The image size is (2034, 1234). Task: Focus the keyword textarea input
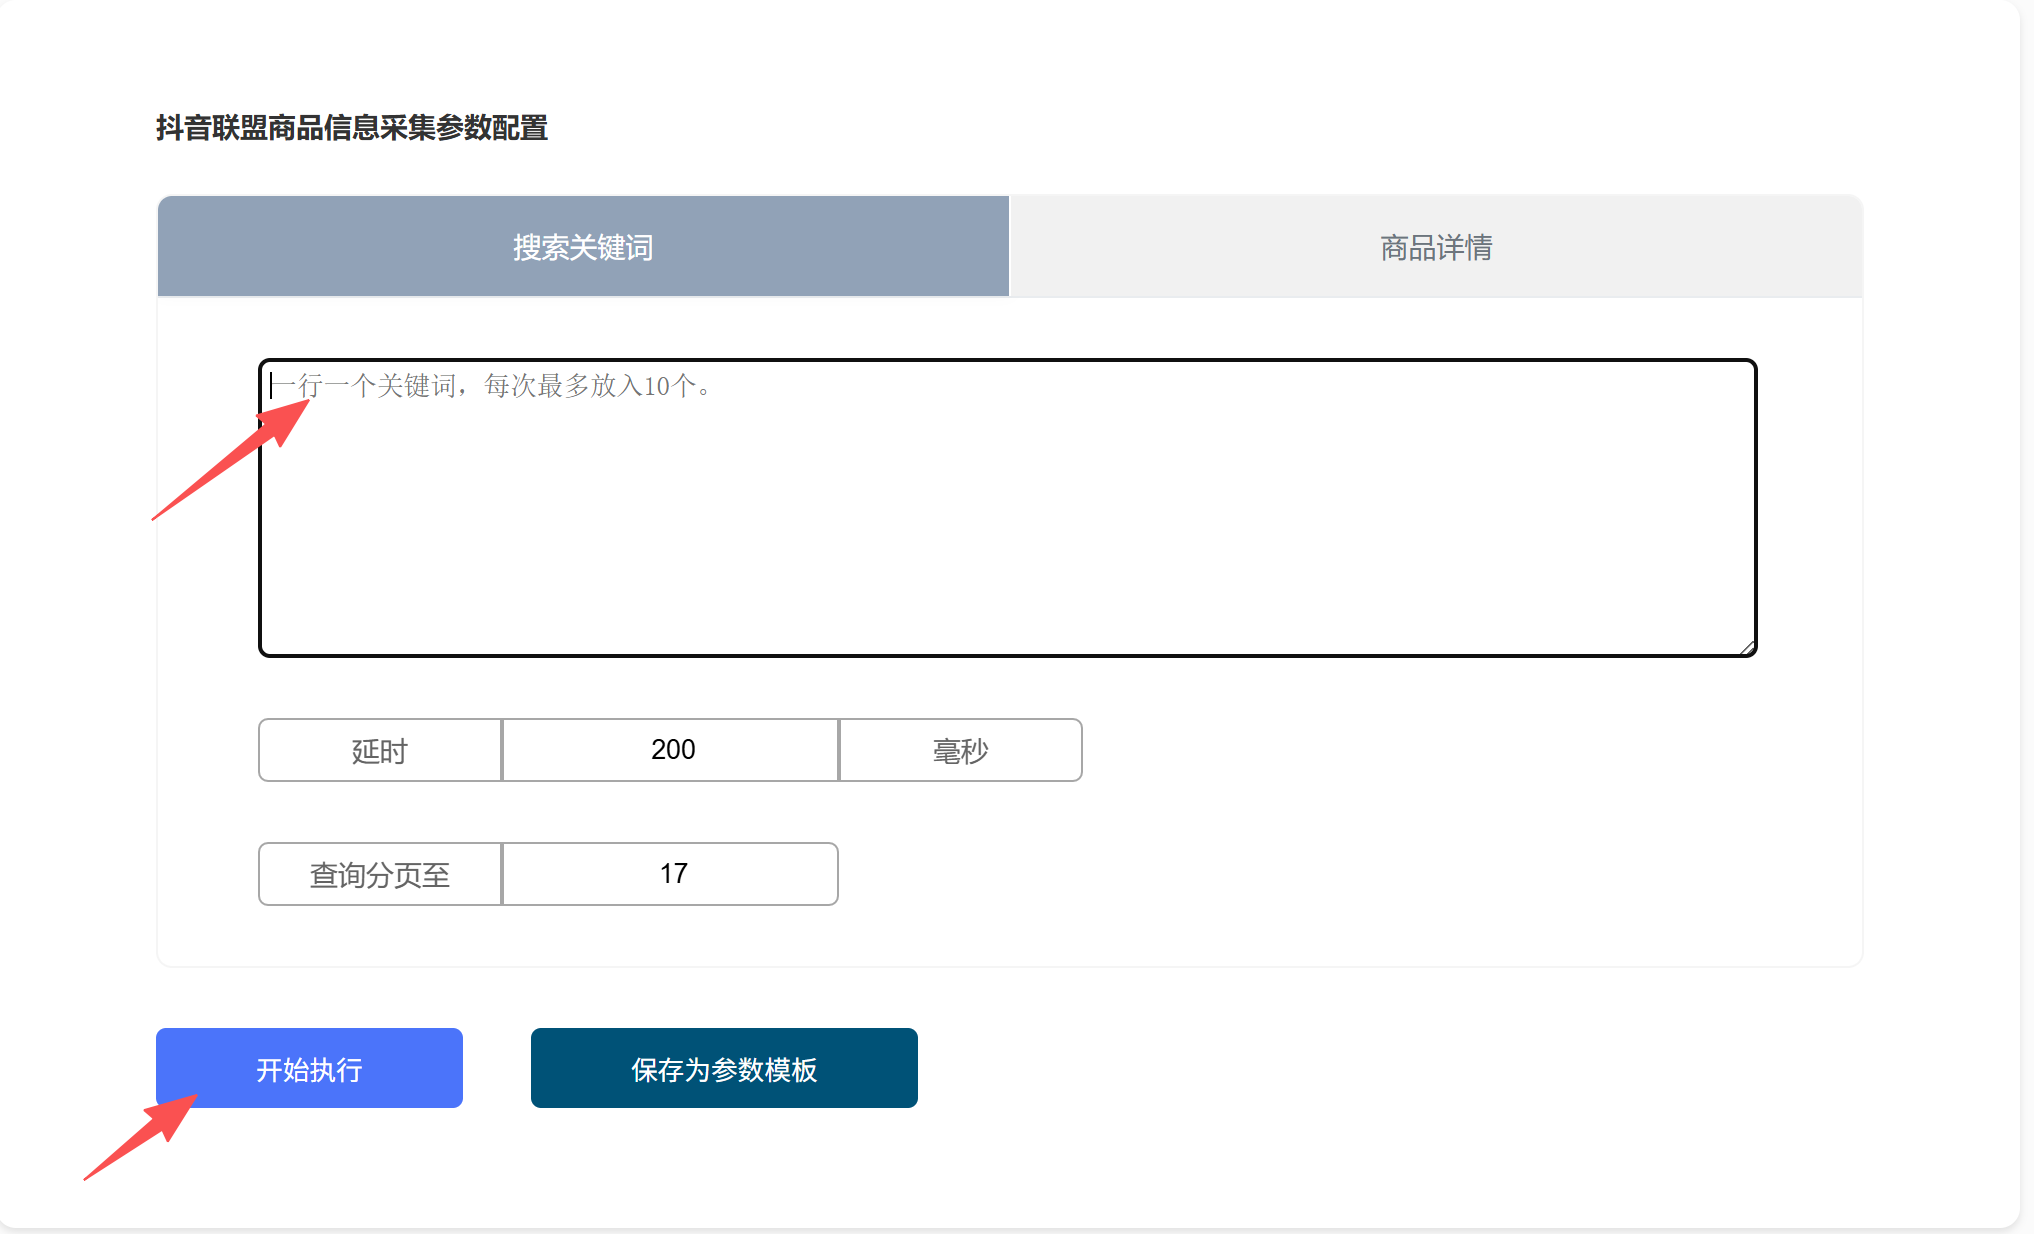tap(1007, 508)
